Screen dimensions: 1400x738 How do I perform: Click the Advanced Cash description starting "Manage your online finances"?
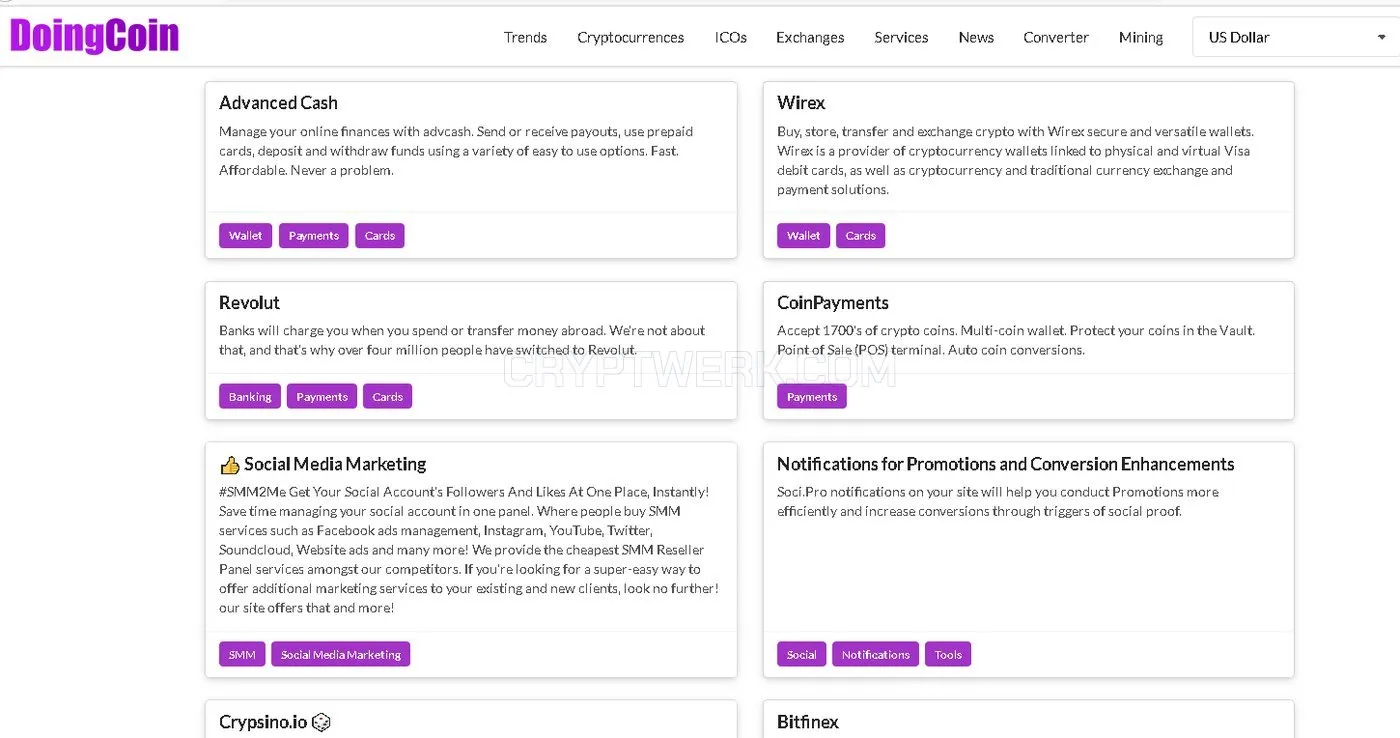click(x=456, y=151)
